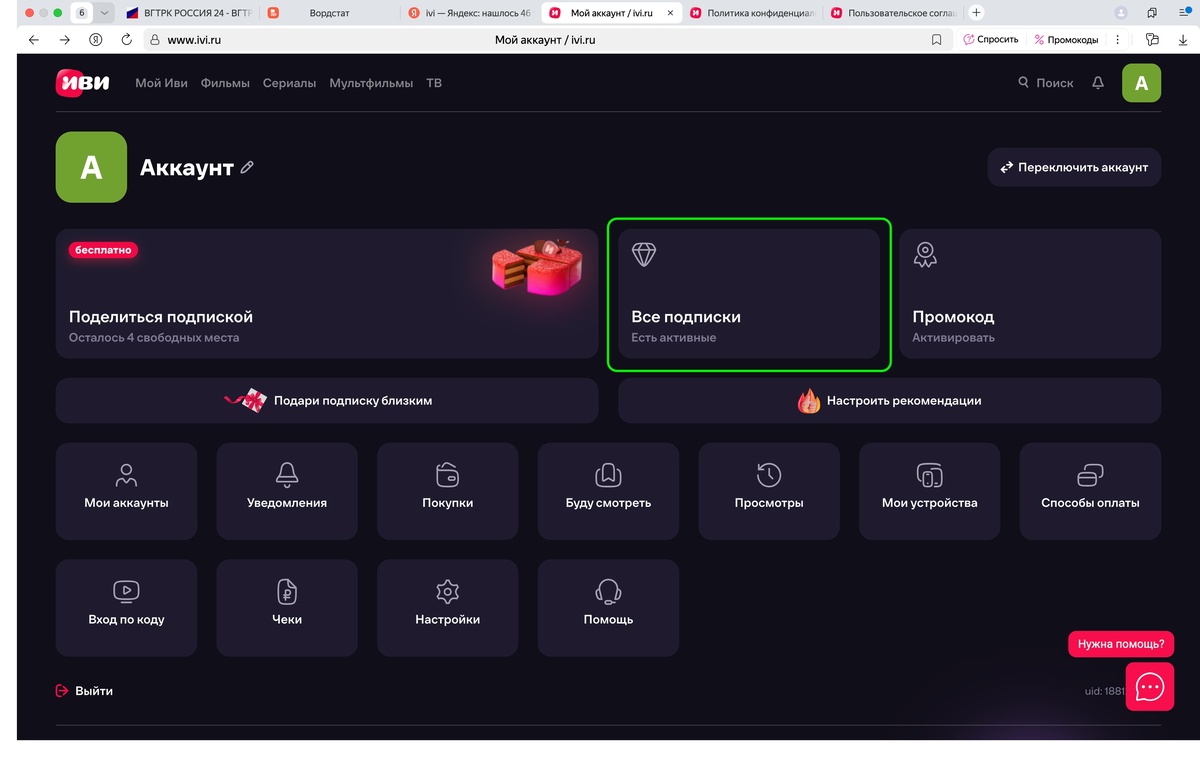Viewport: 1200px width, 760px height.
Task: Open the Поиск search
Action: click(x=1046, y=83)
